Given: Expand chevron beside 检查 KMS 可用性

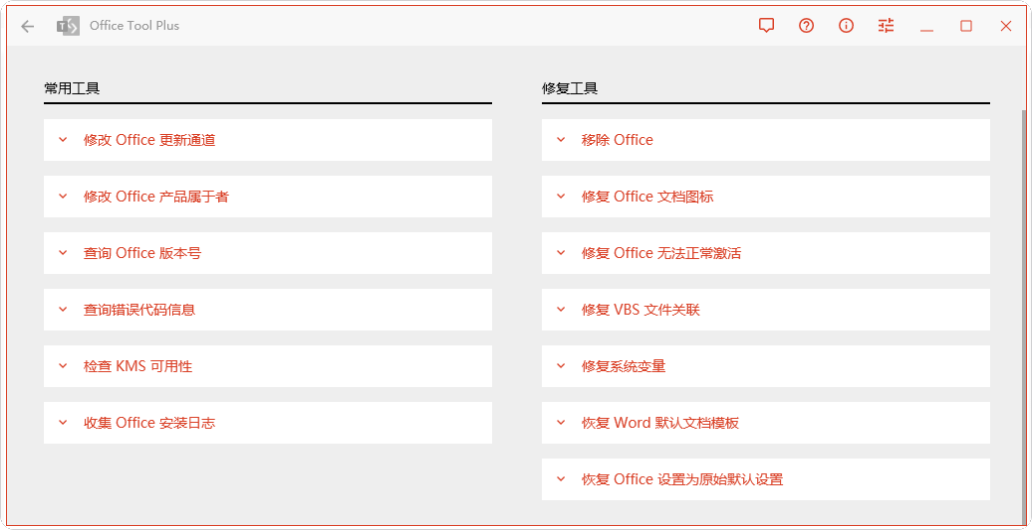Looking at the screenshot, I should [63, 366].
